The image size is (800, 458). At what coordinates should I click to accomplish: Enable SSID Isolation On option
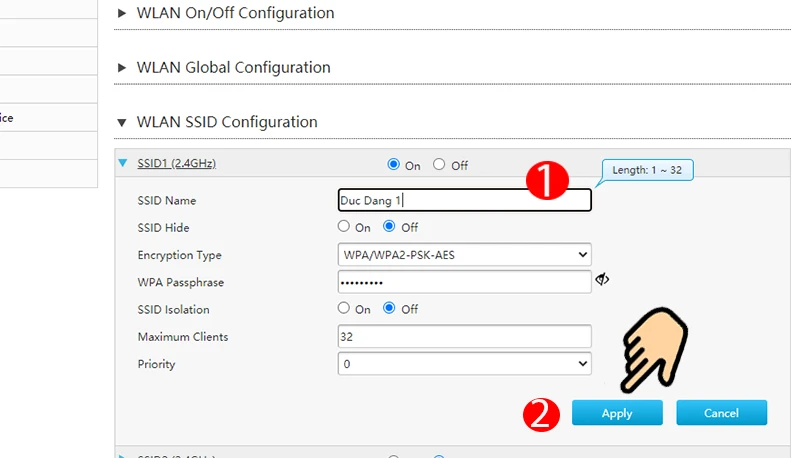point(345,309)
